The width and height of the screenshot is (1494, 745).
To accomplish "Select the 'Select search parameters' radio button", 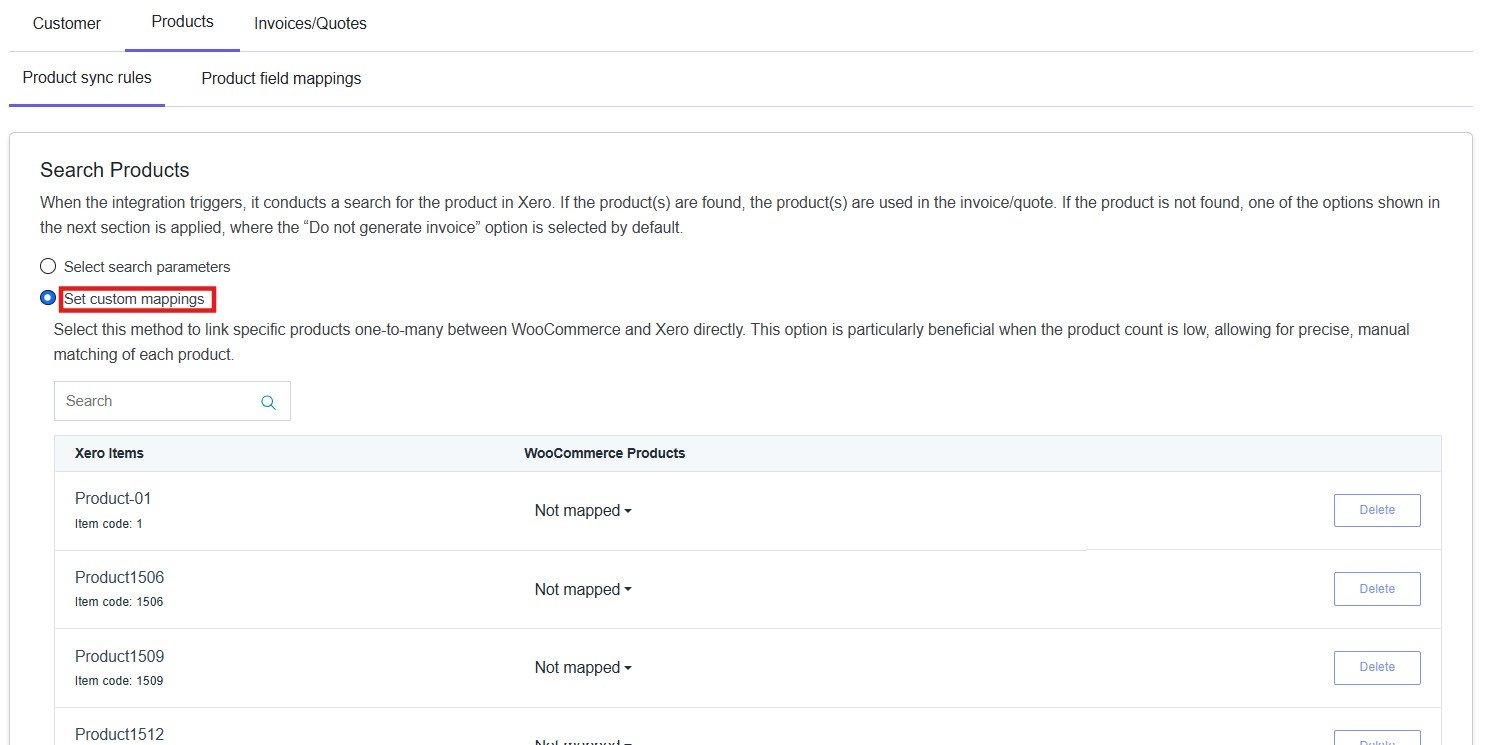I will coord(47,267).
